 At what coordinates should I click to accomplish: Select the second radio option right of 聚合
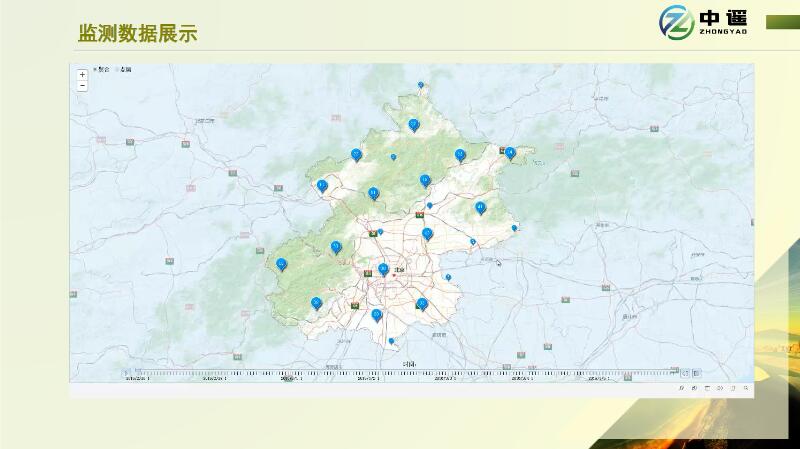click(x=118, y=69)
